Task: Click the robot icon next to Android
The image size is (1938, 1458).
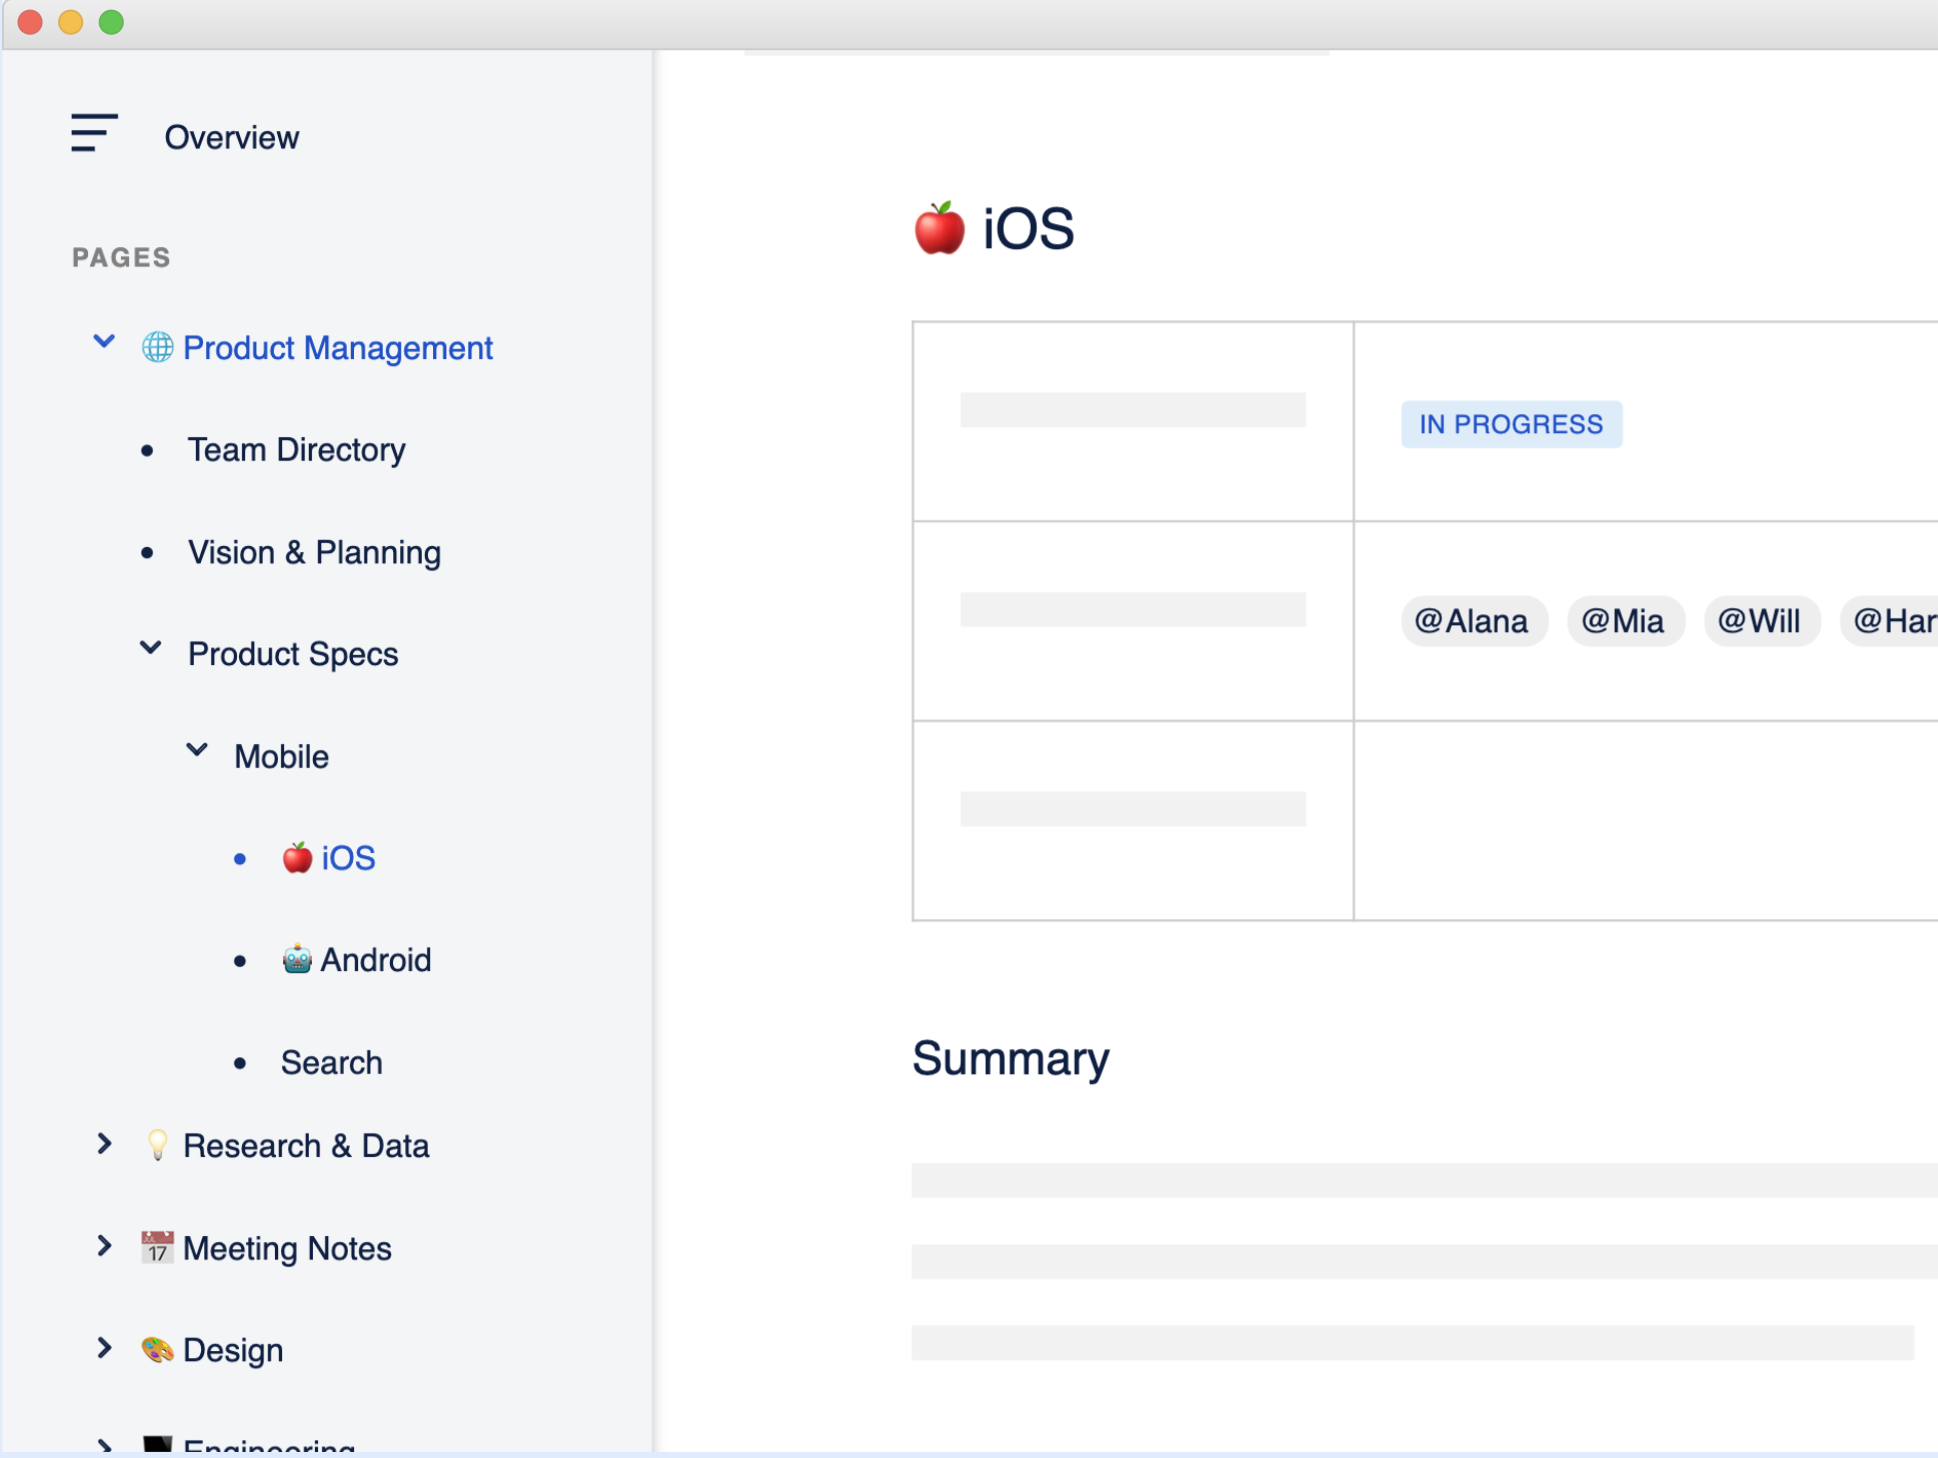Action: coord(296,960)
